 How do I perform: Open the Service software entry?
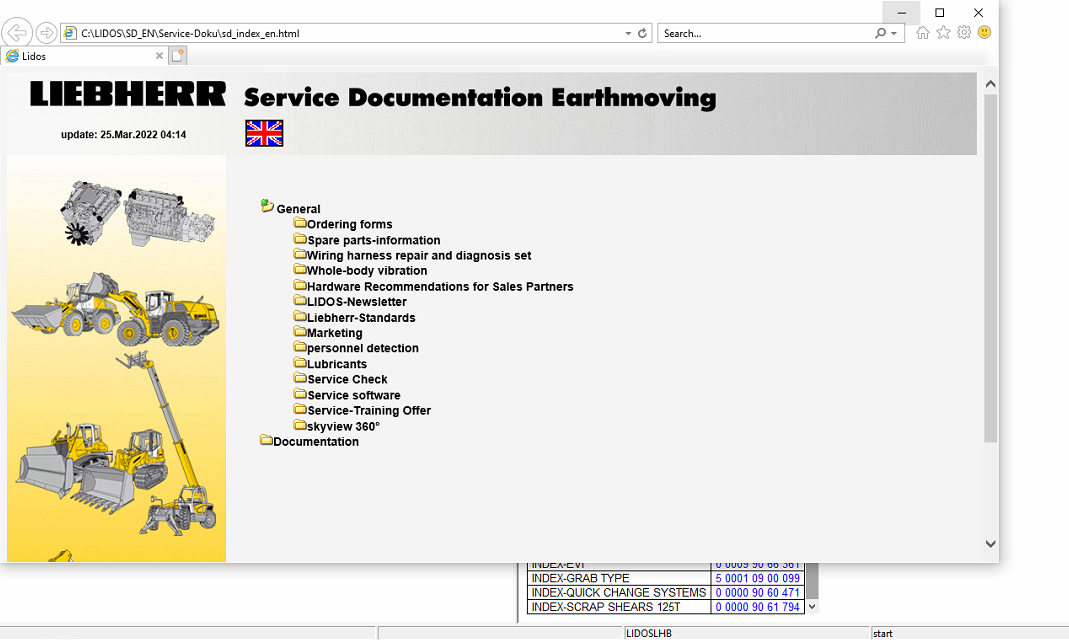pos(354,395)
